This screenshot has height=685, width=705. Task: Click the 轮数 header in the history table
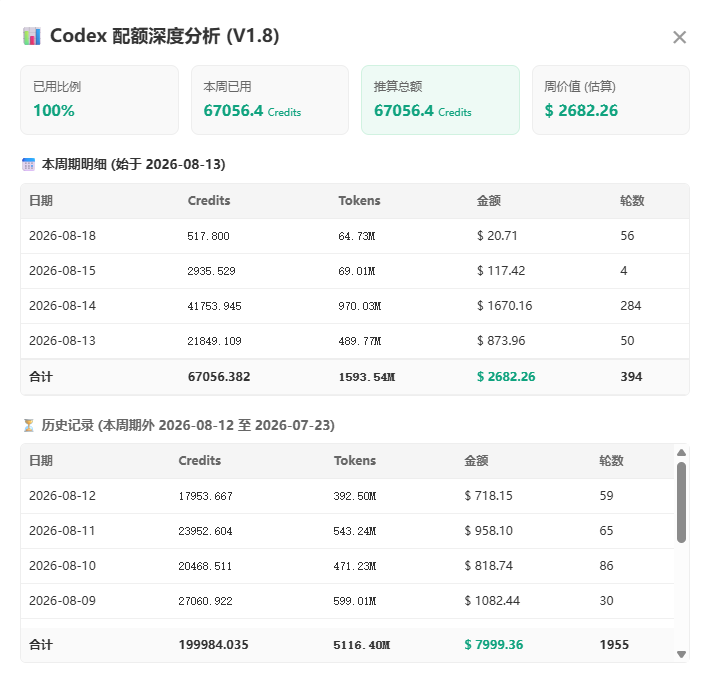tap(611, 461)
